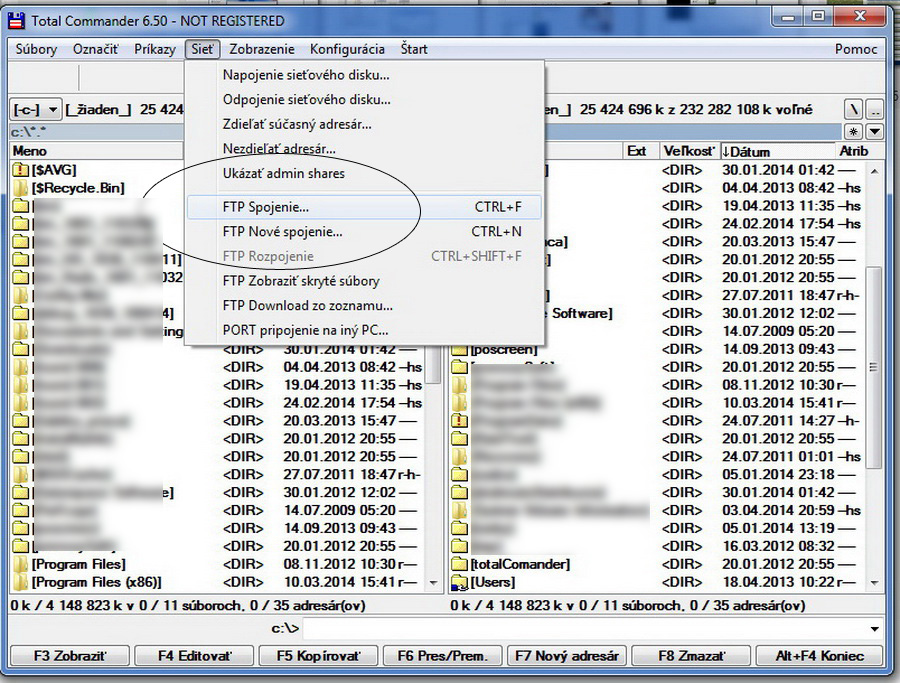This screenshot has height=683, width=900.
Task: Open the command line history dropdown
Action: coord(874,629)
